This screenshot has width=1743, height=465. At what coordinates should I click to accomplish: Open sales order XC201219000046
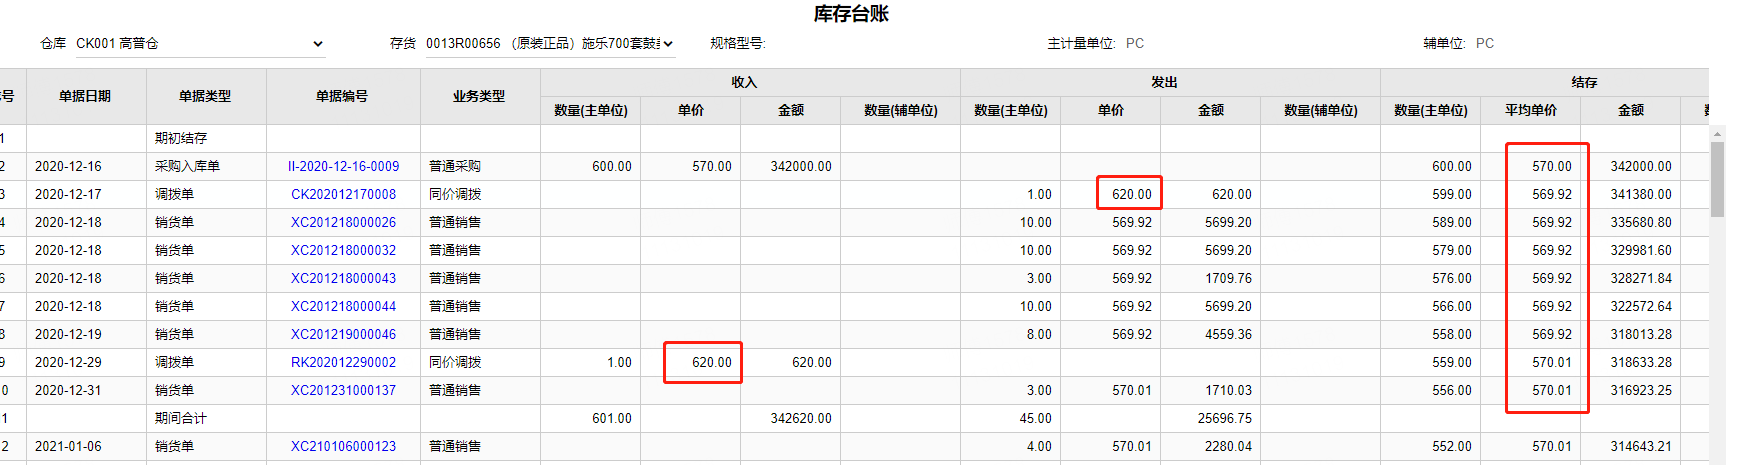pos(343,335)
